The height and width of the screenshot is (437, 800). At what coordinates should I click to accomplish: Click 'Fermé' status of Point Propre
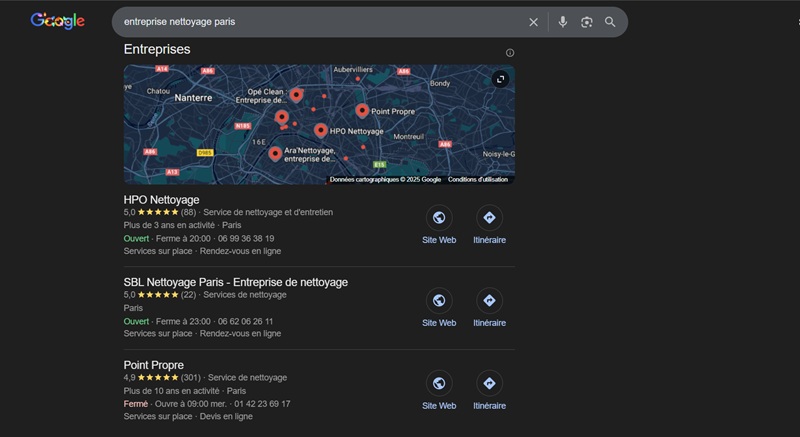136,404
